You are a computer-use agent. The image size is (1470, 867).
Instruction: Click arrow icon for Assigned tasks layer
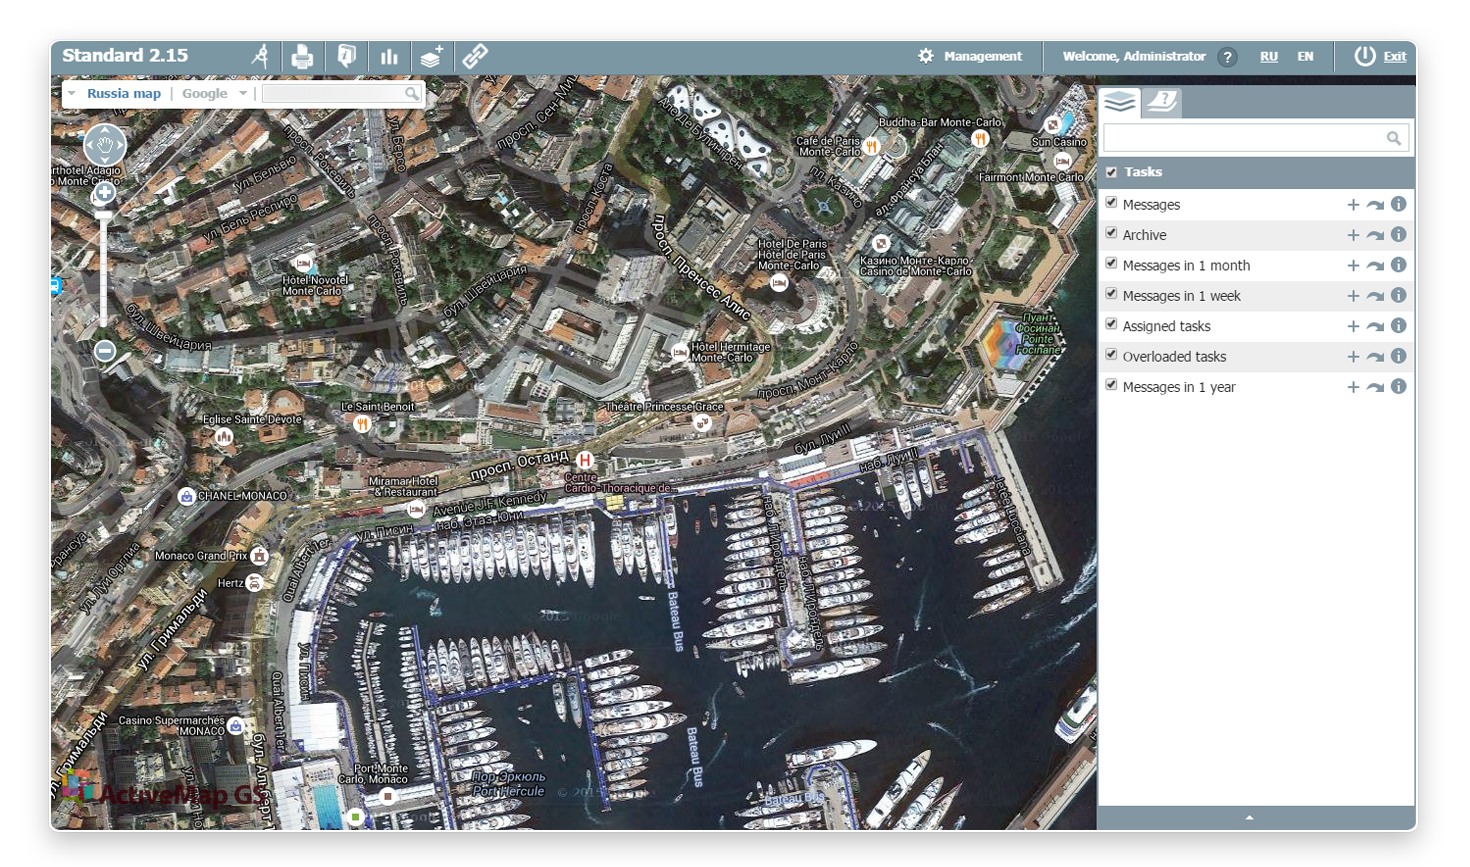coord(1375,327)
